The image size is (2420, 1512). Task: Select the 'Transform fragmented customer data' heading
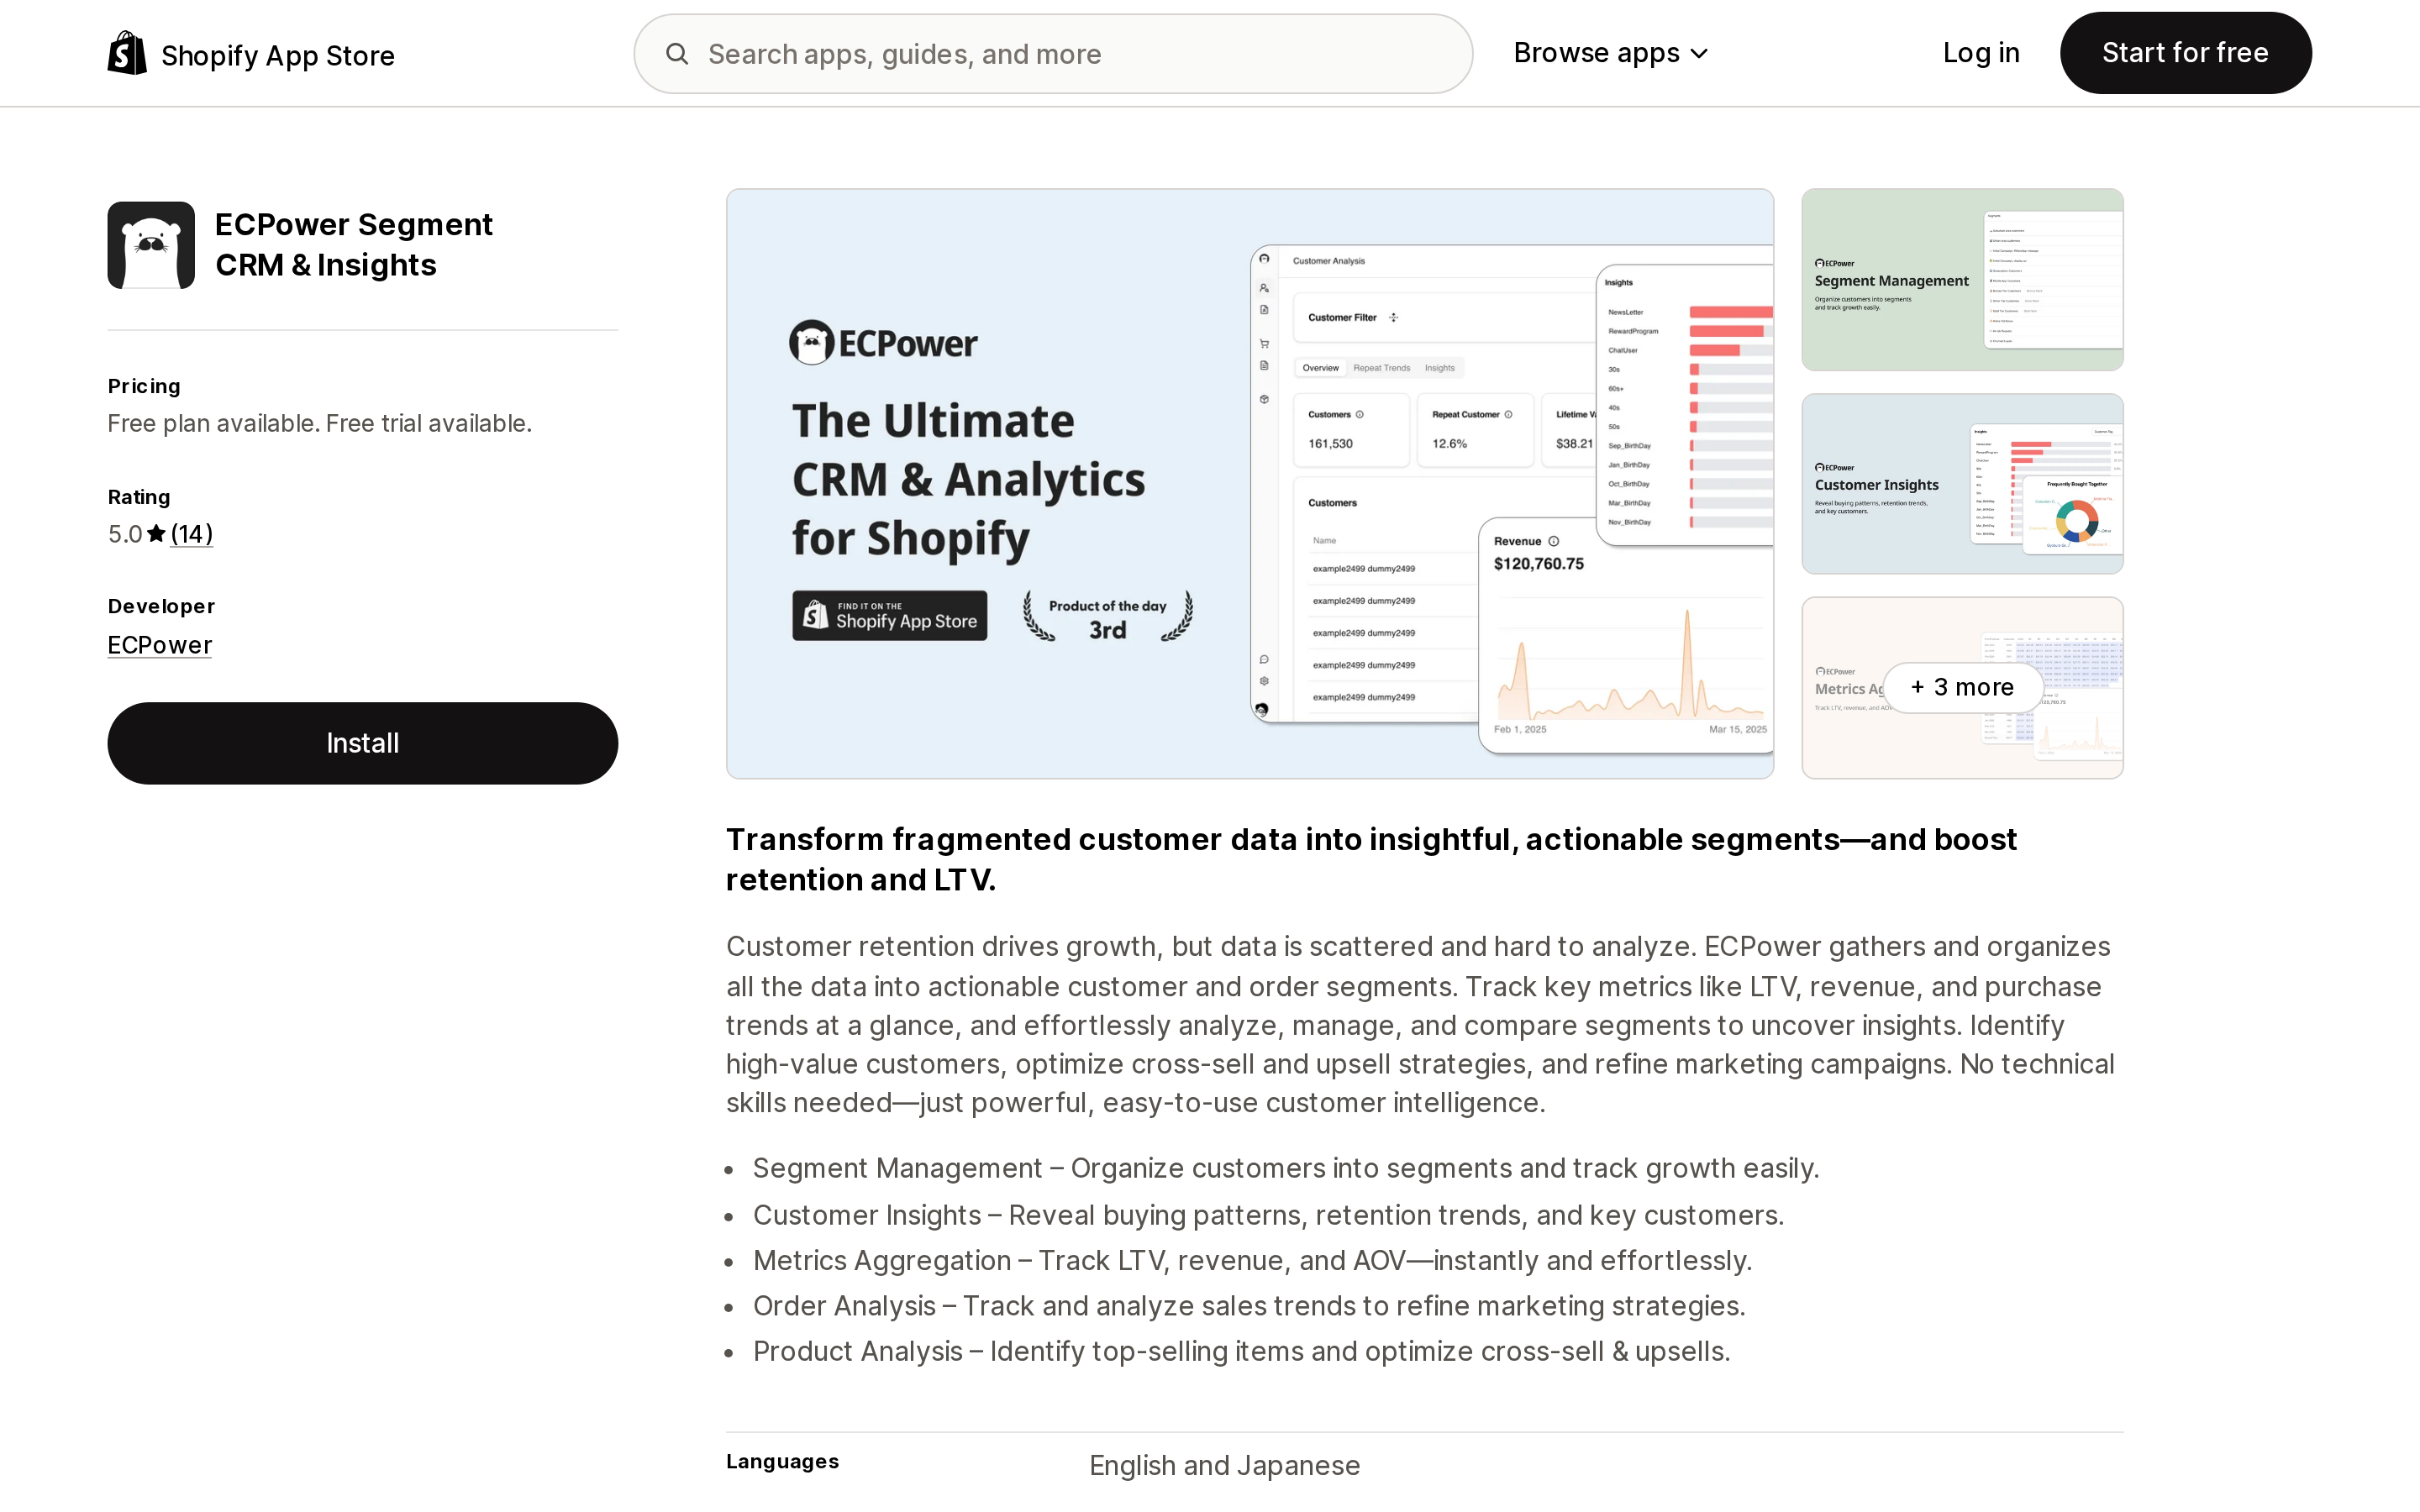click(1371, 859)
